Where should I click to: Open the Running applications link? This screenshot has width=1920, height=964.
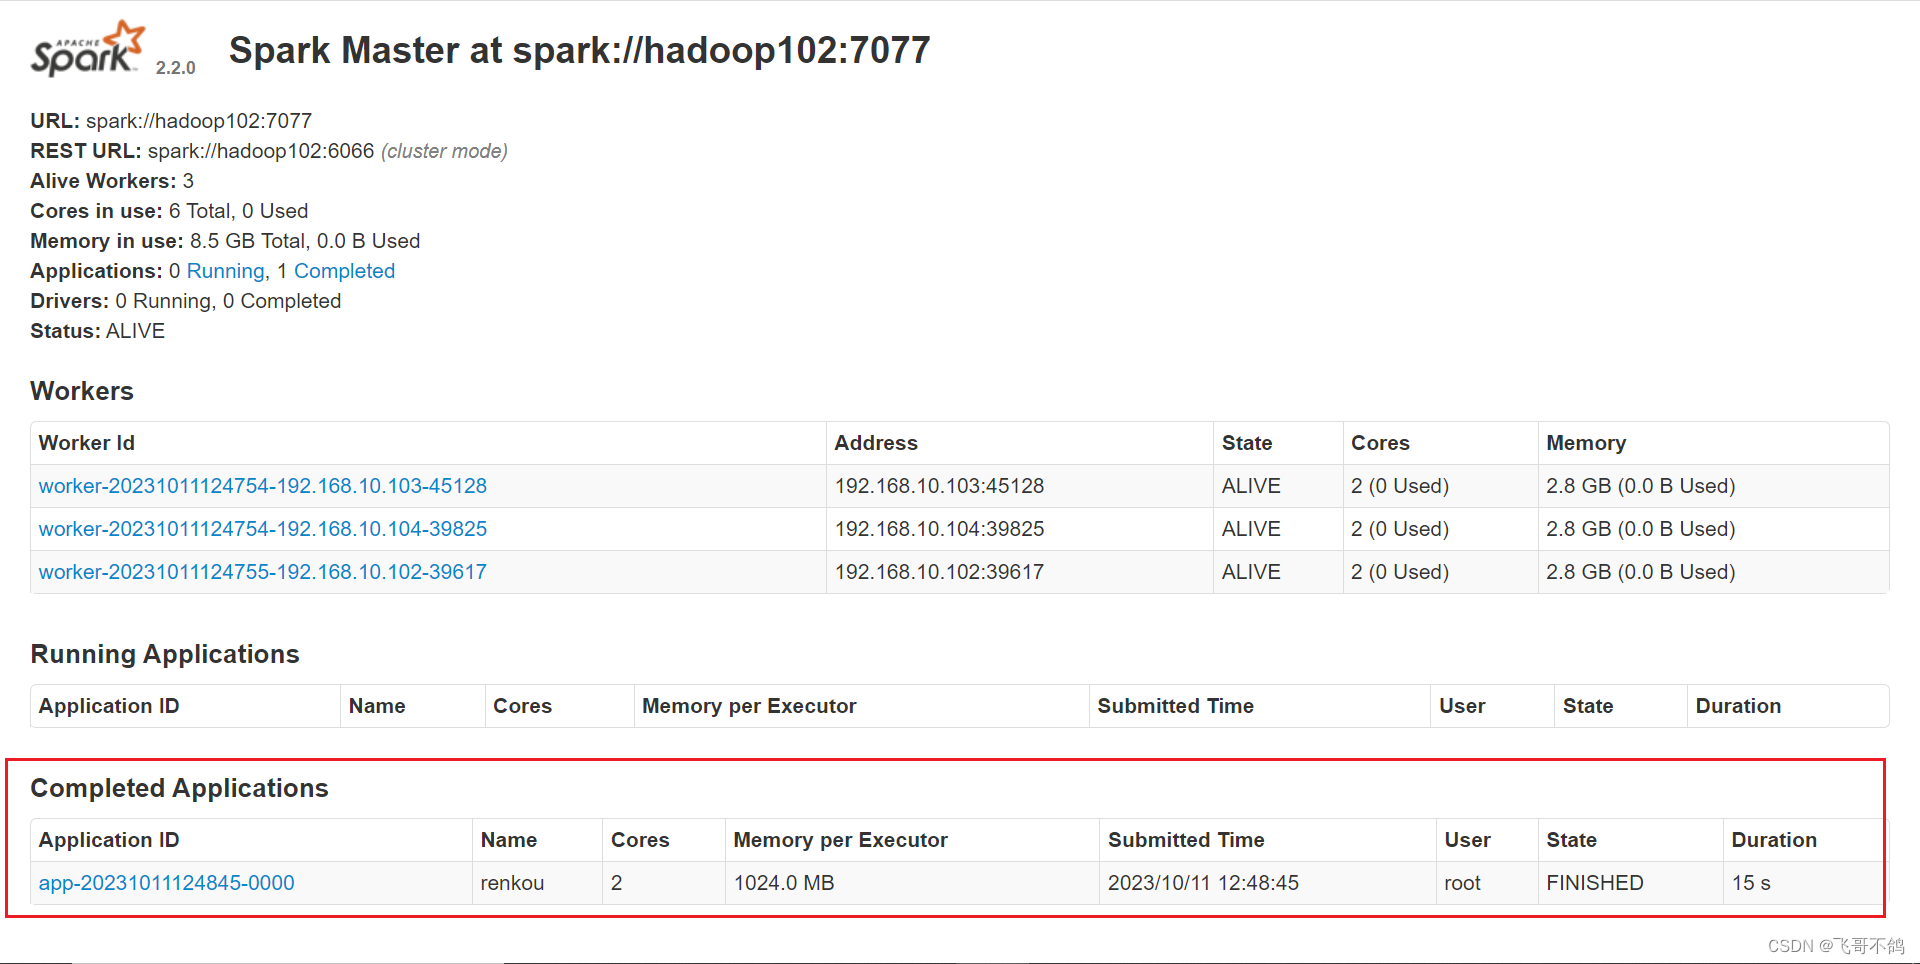pyautogui.click(x=226, y=271)
